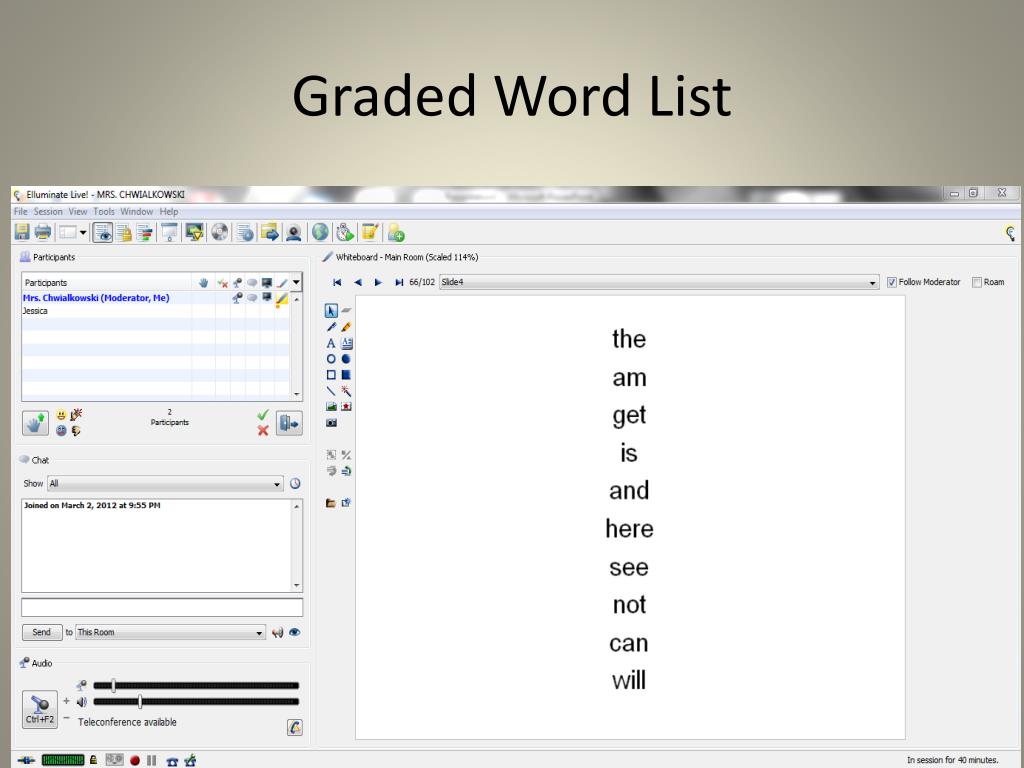Toggle chat permission for Mrs. Chwialkowski

click(252, 298)
